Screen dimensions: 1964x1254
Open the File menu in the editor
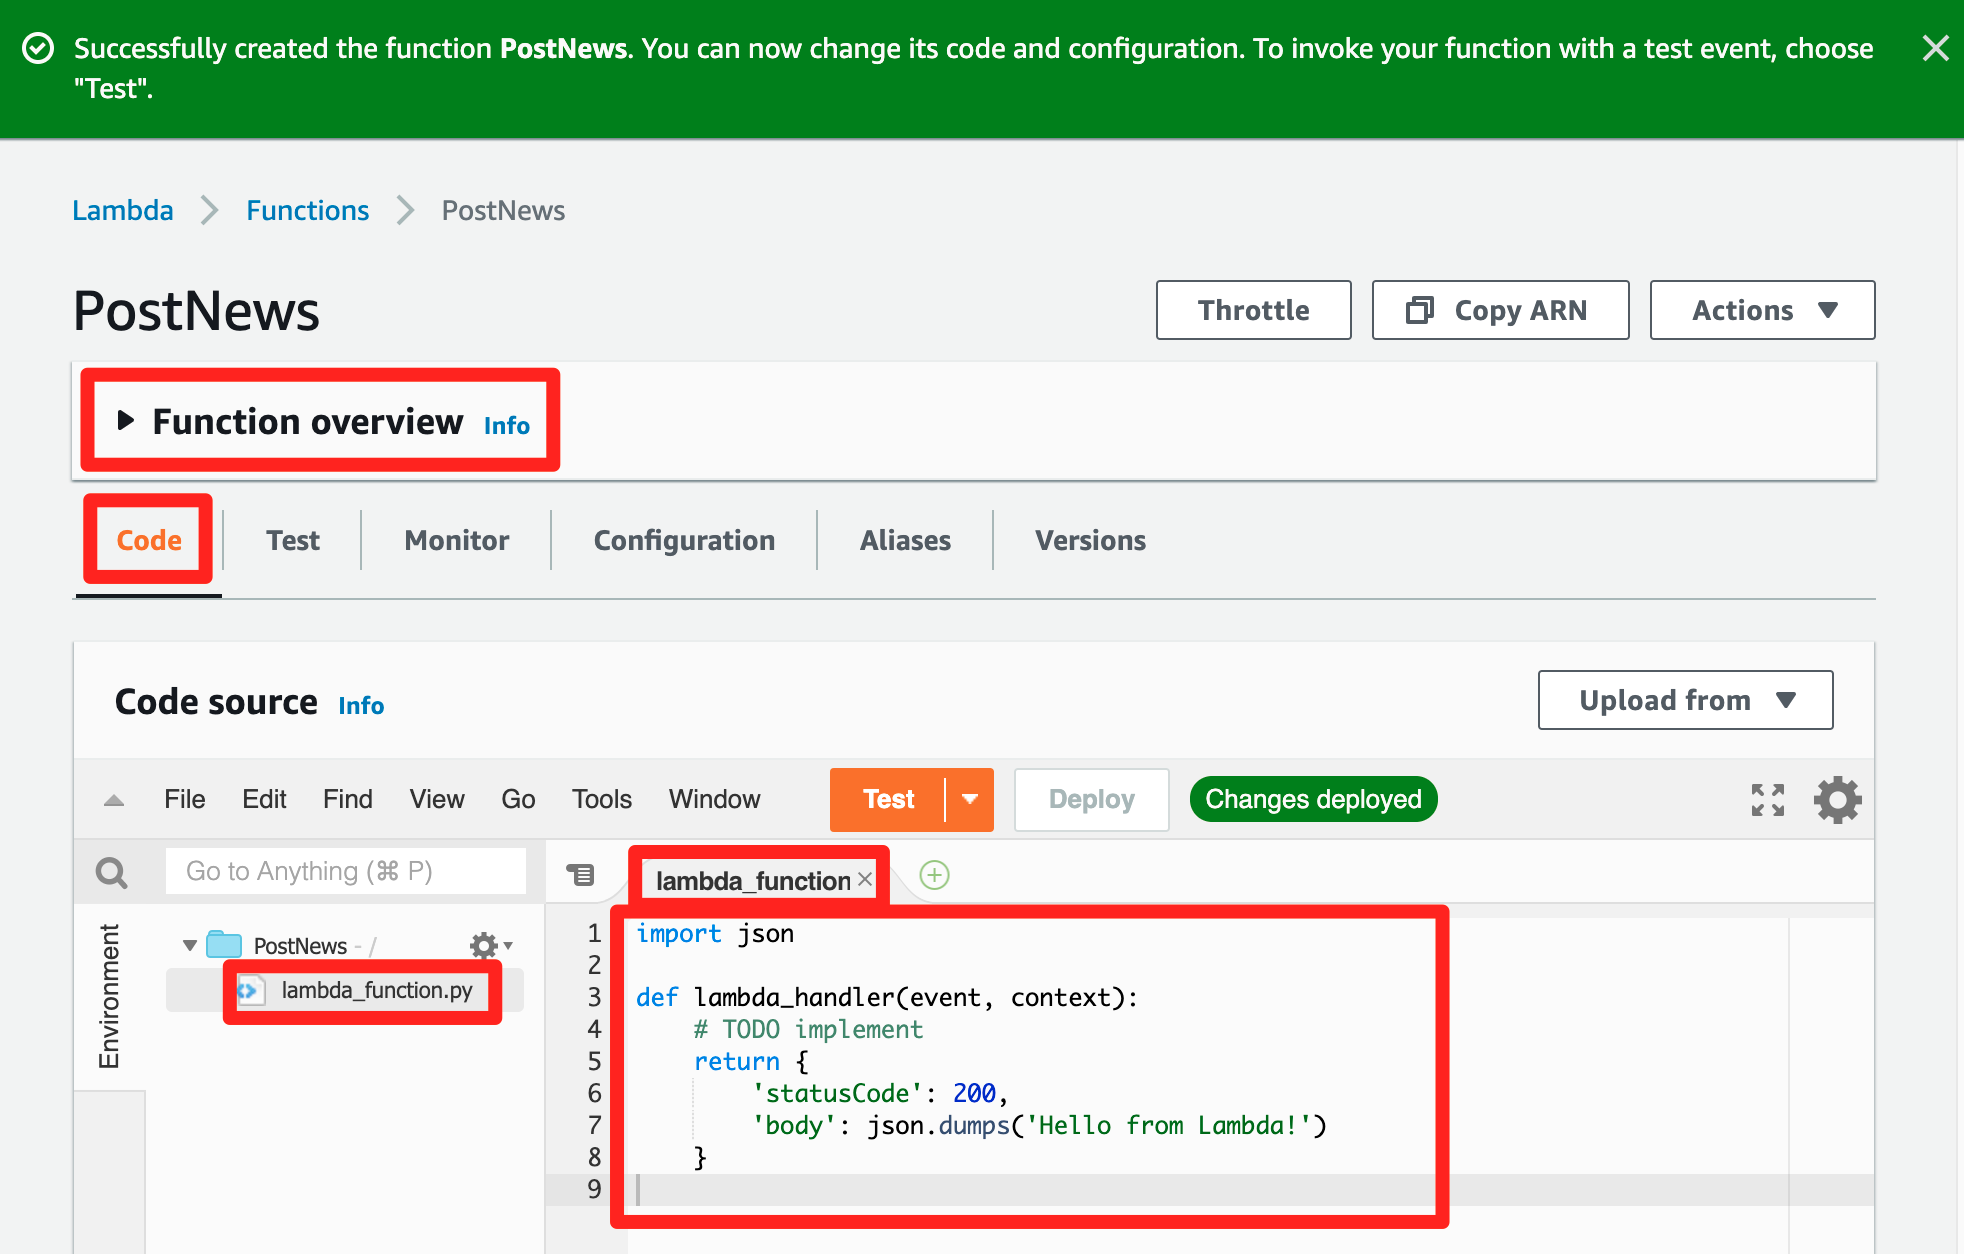pyautogui.click(x=185, y=799)
